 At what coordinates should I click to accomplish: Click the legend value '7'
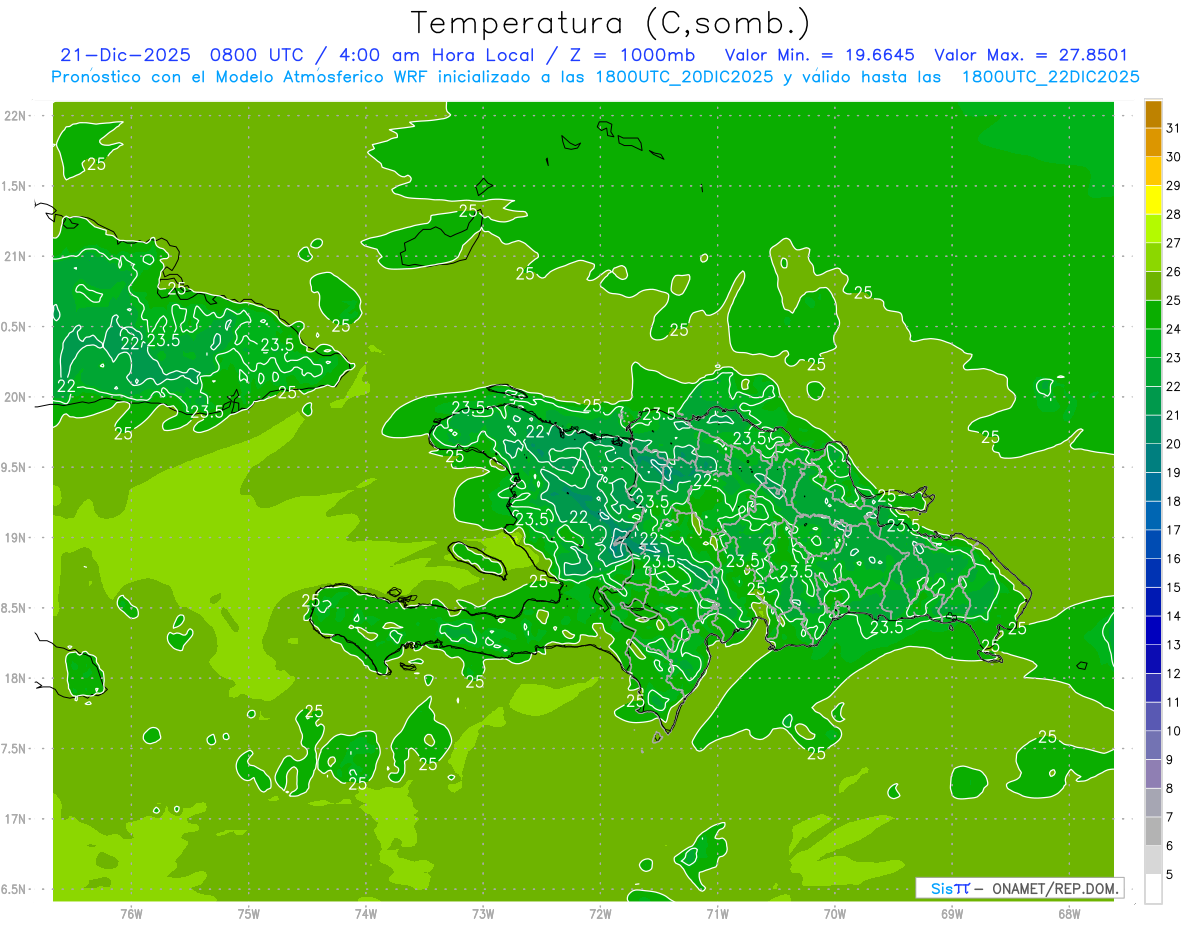pos(1170,818)
